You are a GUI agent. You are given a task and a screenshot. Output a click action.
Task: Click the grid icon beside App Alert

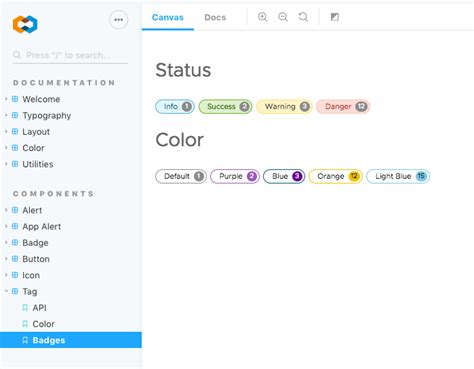[15, 226]
